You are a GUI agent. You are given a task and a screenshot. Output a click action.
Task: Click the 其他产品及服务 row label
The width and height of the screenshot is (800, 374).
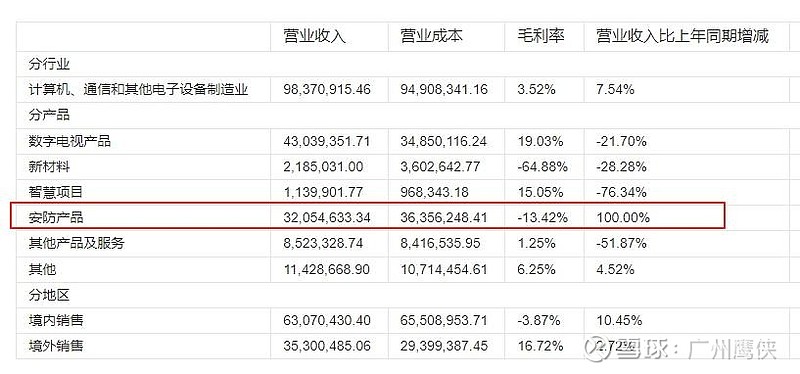point(77,243)
